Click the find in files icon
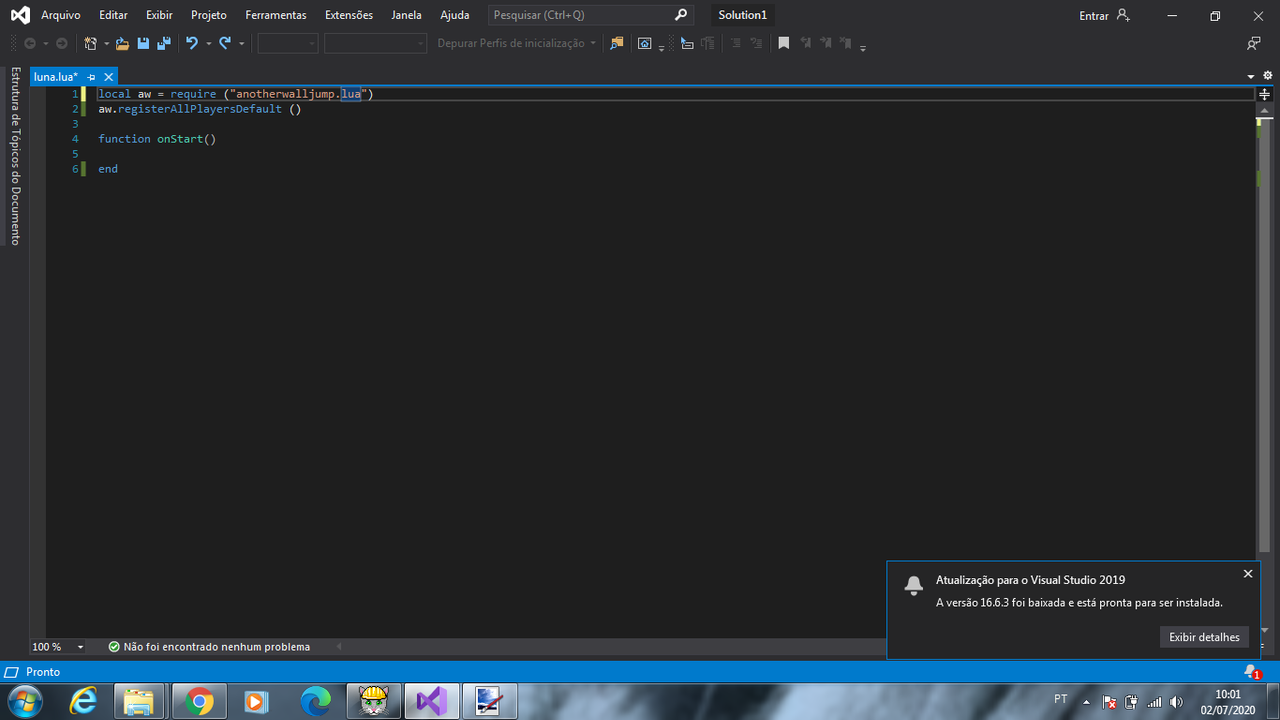The width and height of the screenshot is (1280, 720). coord(616,43)
